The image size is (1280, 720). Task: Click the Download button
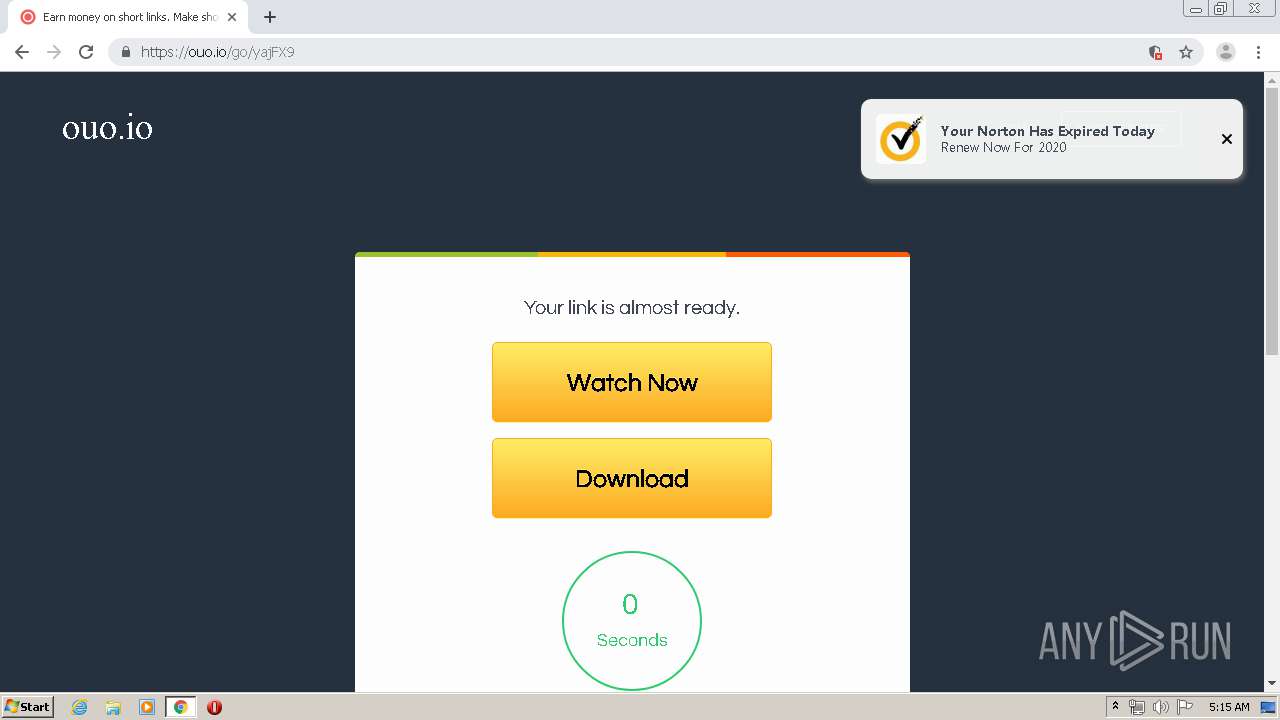point(632,478)
